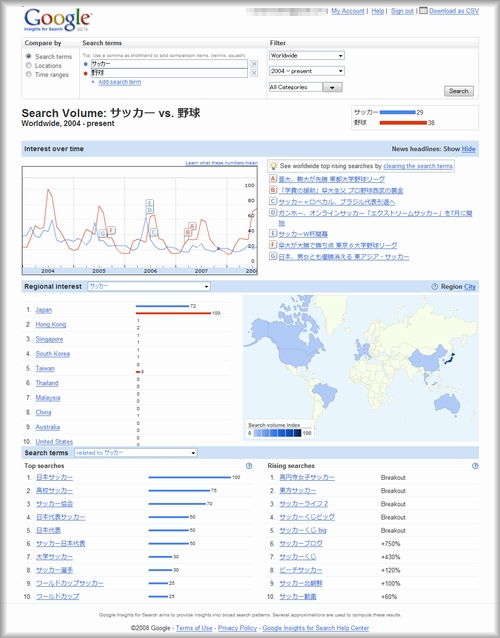This screenshot has height=638, width=500.
Task: Click headline marker B in news list
Action: tap(273, 190)
